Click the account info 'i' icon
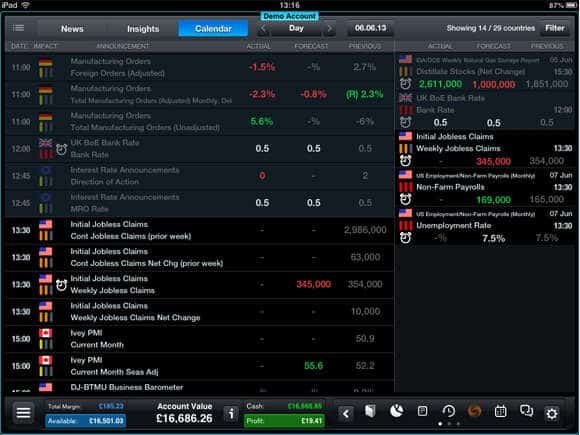Screen dimensions: 580x435 point(231,414)
